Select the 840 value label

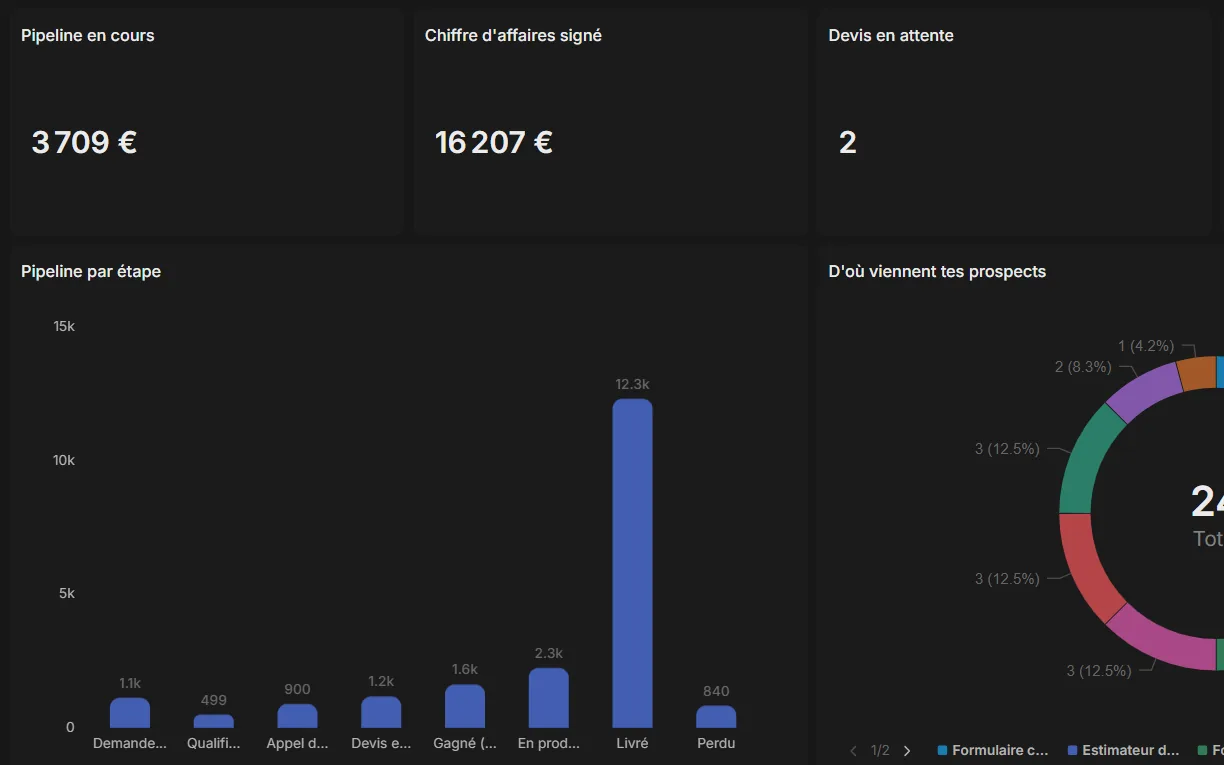(716, 691)
